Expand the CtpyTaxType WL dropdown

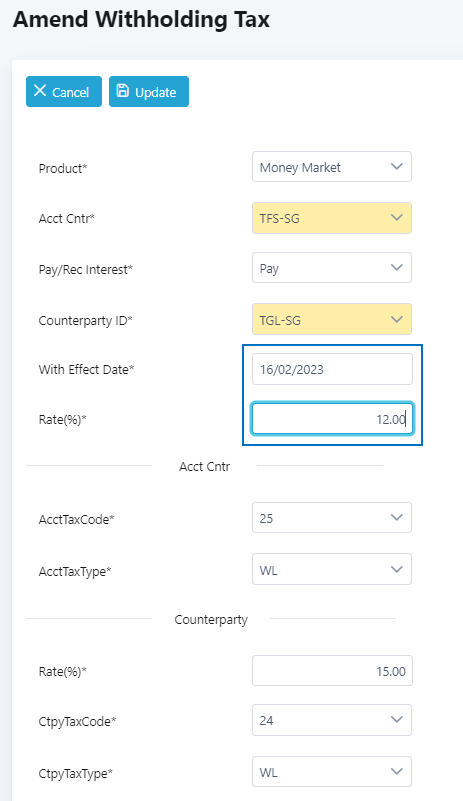pos(332,771)
